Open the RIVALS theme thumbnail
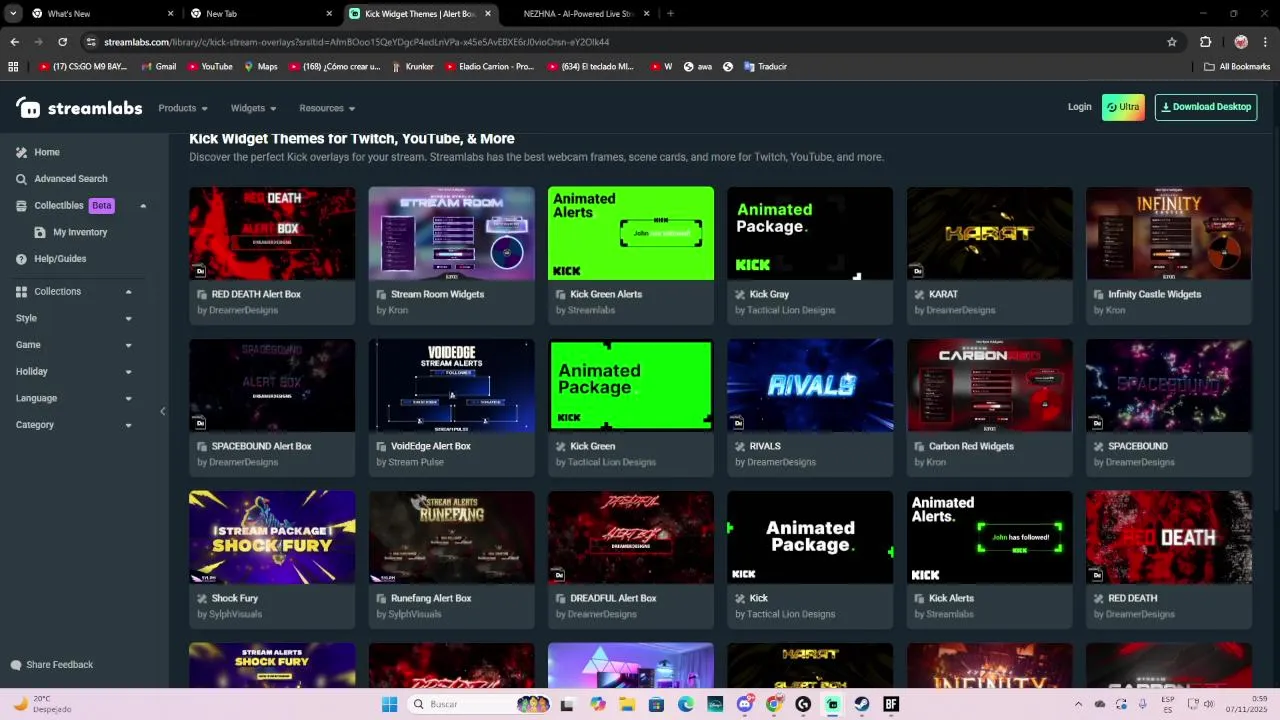Image resolution: width=1280 pixels, height=720 pixels. click(810, 385)
